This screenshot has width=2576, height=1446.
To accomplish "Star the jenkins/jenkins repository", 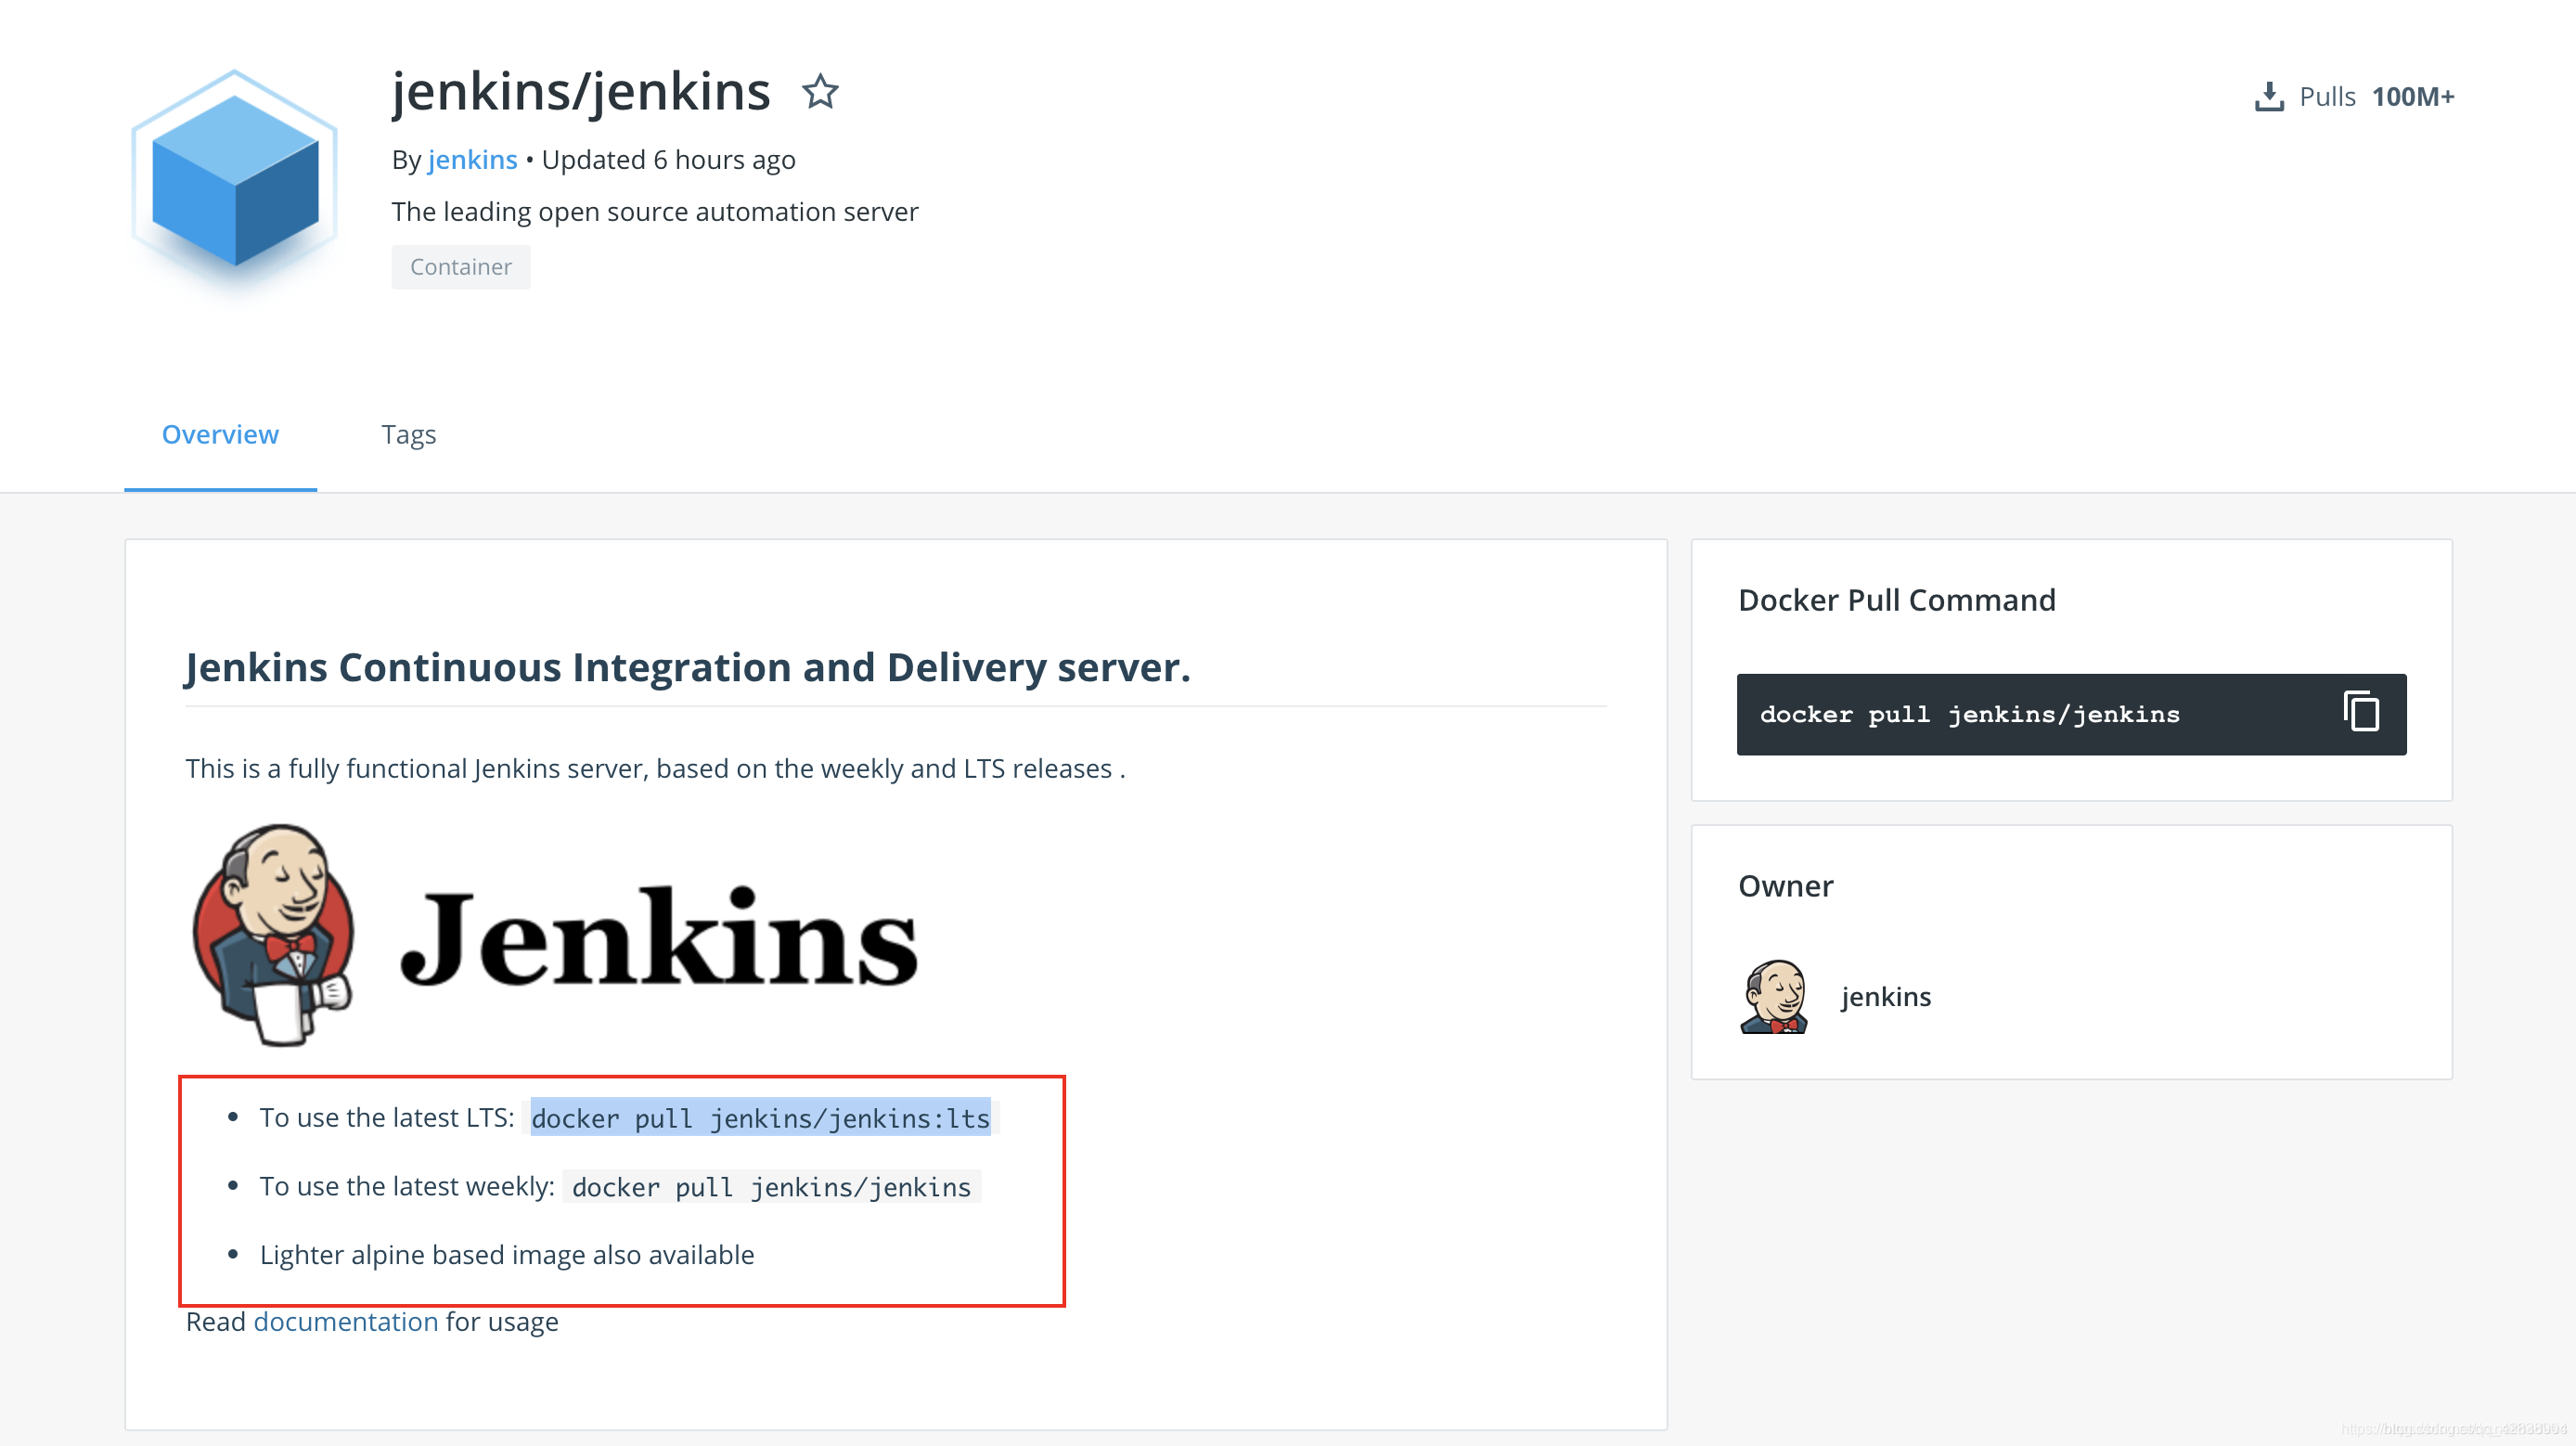I will [820, 92].
